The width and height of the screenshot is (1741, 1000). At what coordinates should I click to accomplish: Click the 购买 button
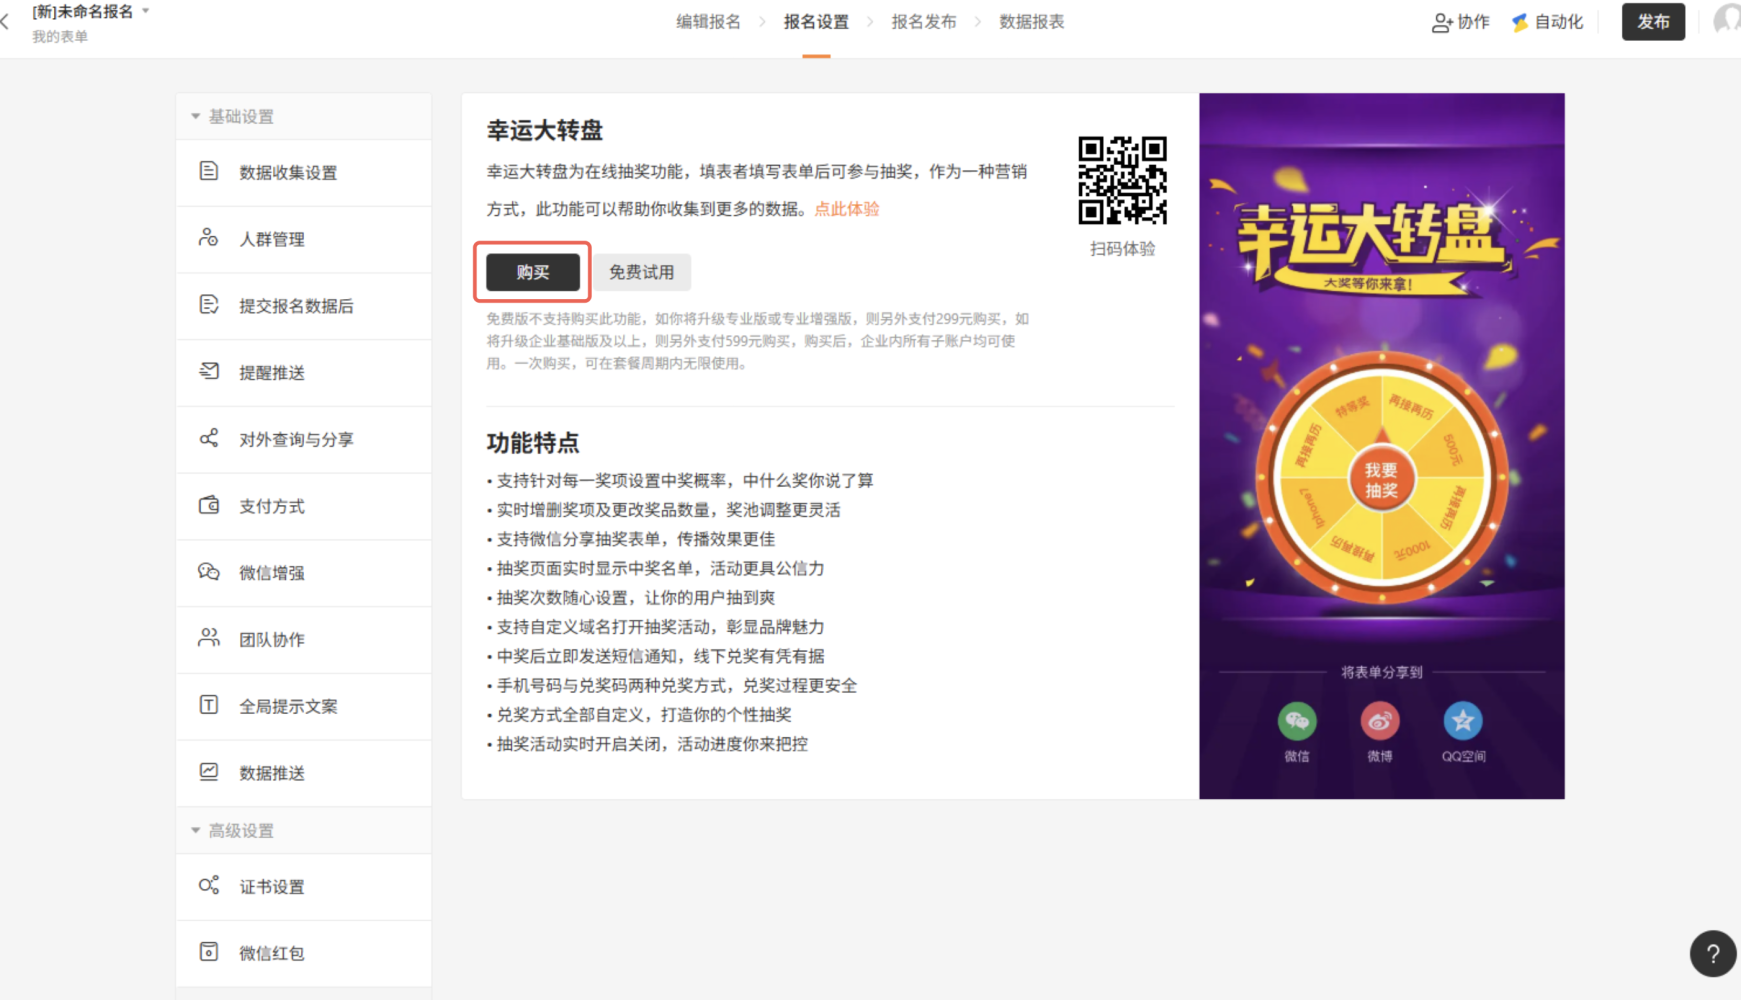[x=532, y=272]
